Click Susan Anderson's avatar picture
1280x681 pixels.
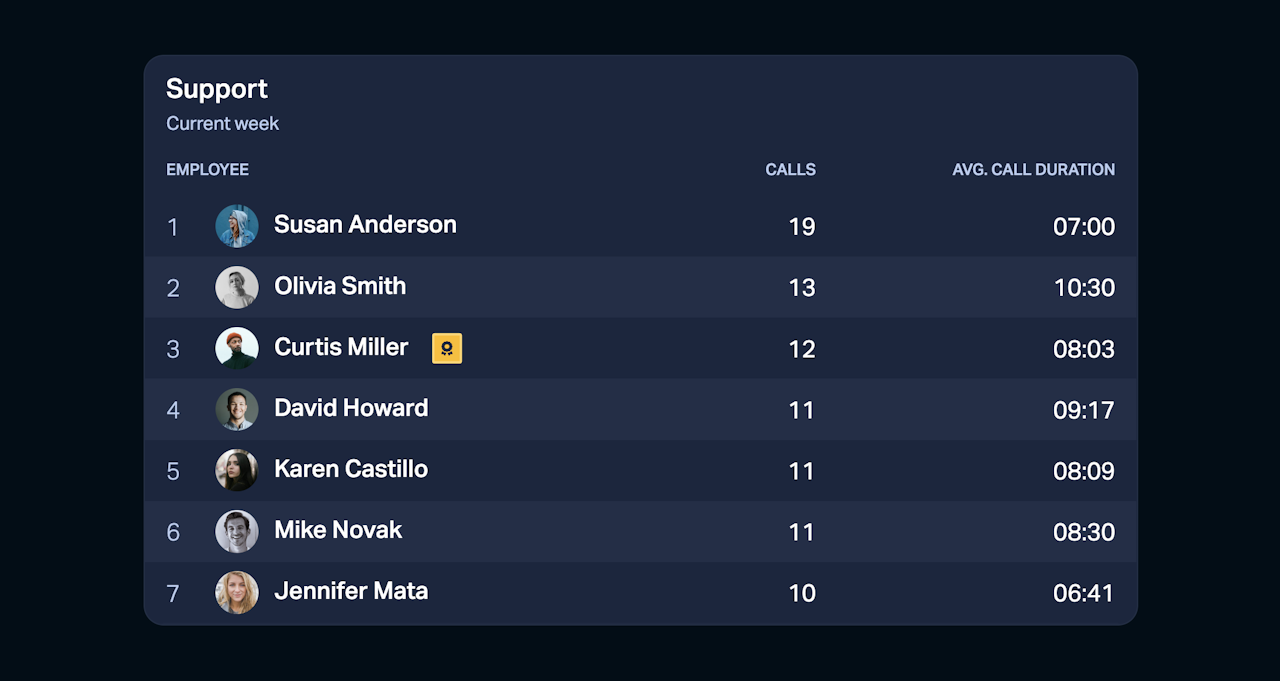[237, 226]
